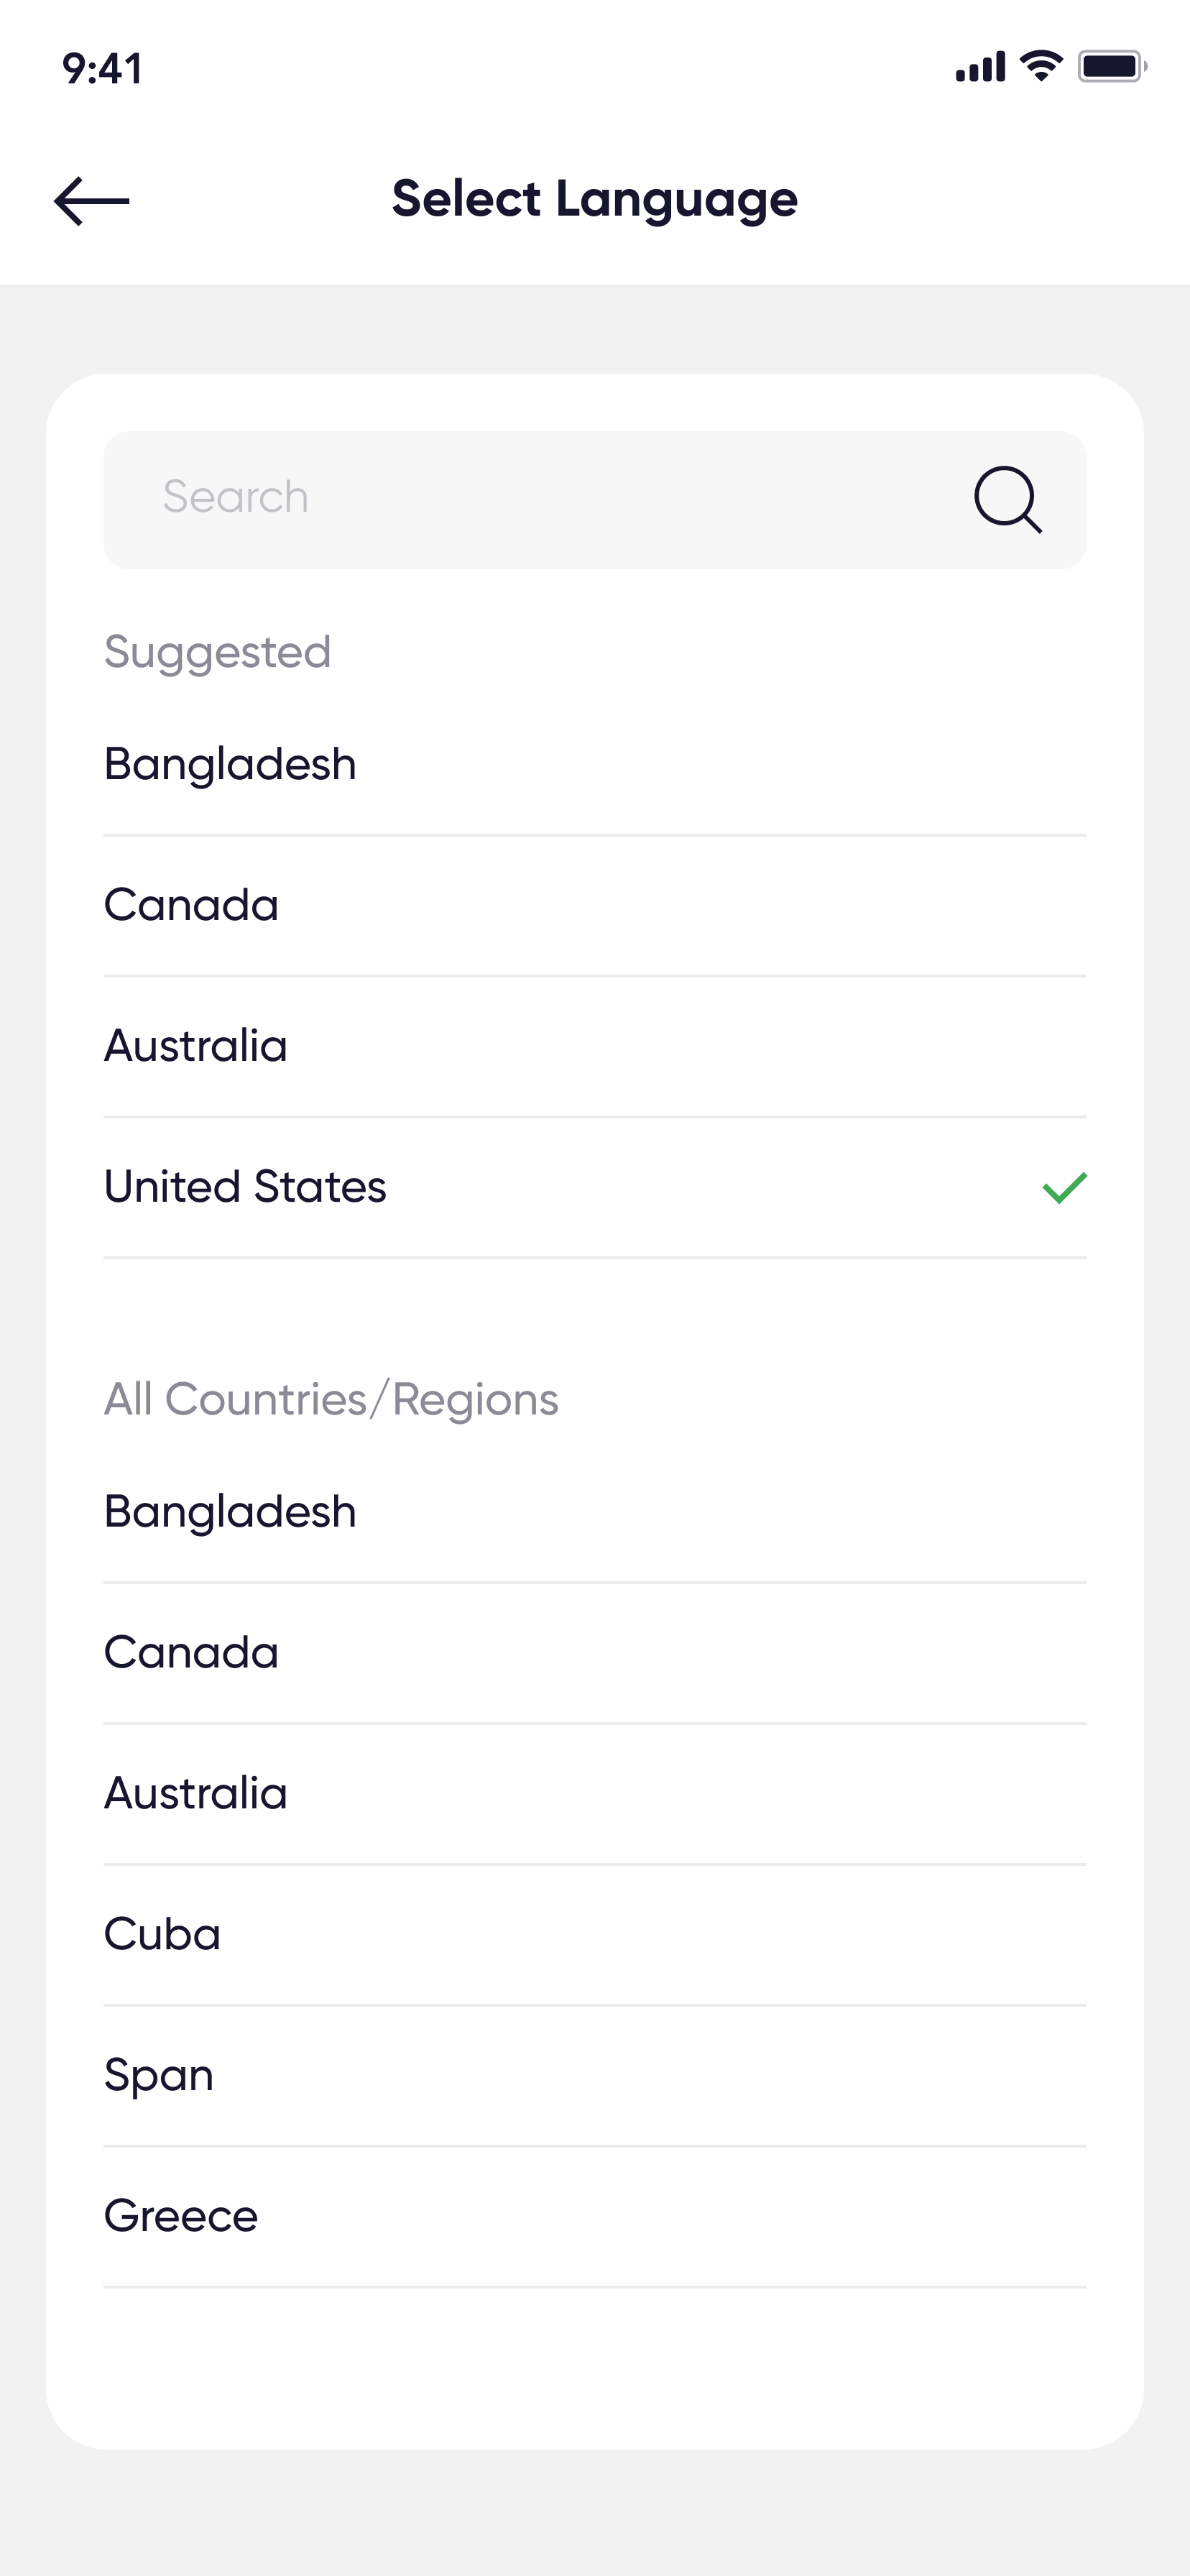
Task: Tap the Select Language title
Action: coord(595,199)
